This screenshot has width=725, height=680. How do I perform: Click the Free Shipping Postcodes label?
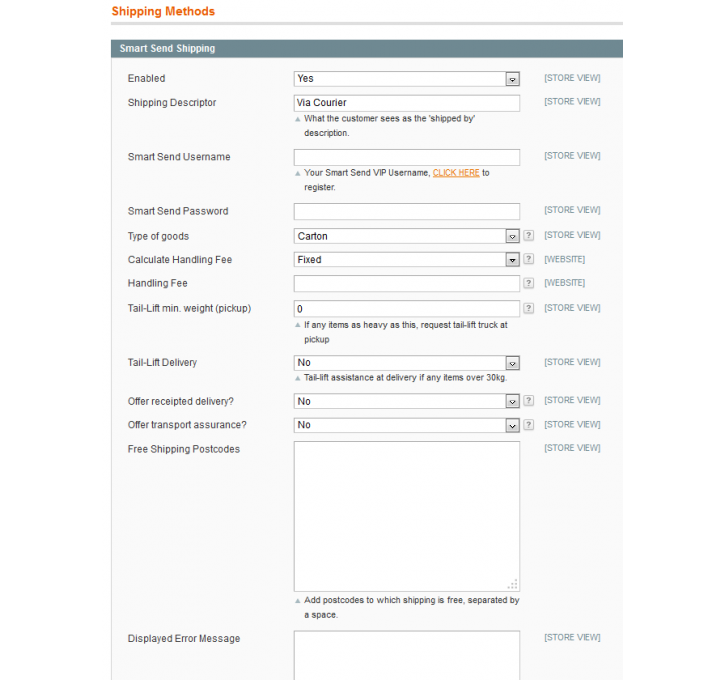coord(184,449)
